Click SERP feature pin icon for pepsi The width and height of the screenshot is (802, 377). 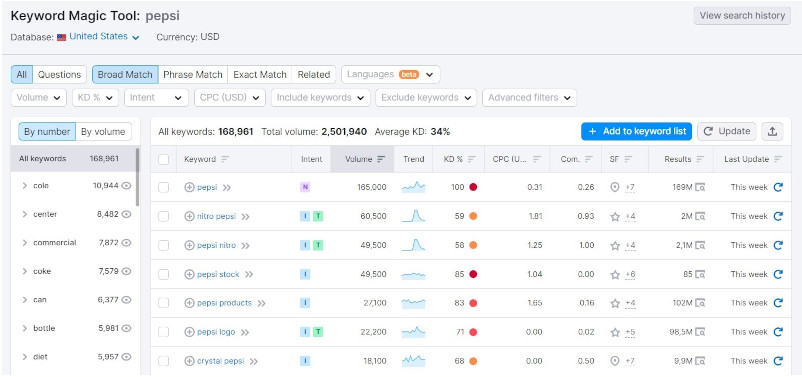click(615, 187)
